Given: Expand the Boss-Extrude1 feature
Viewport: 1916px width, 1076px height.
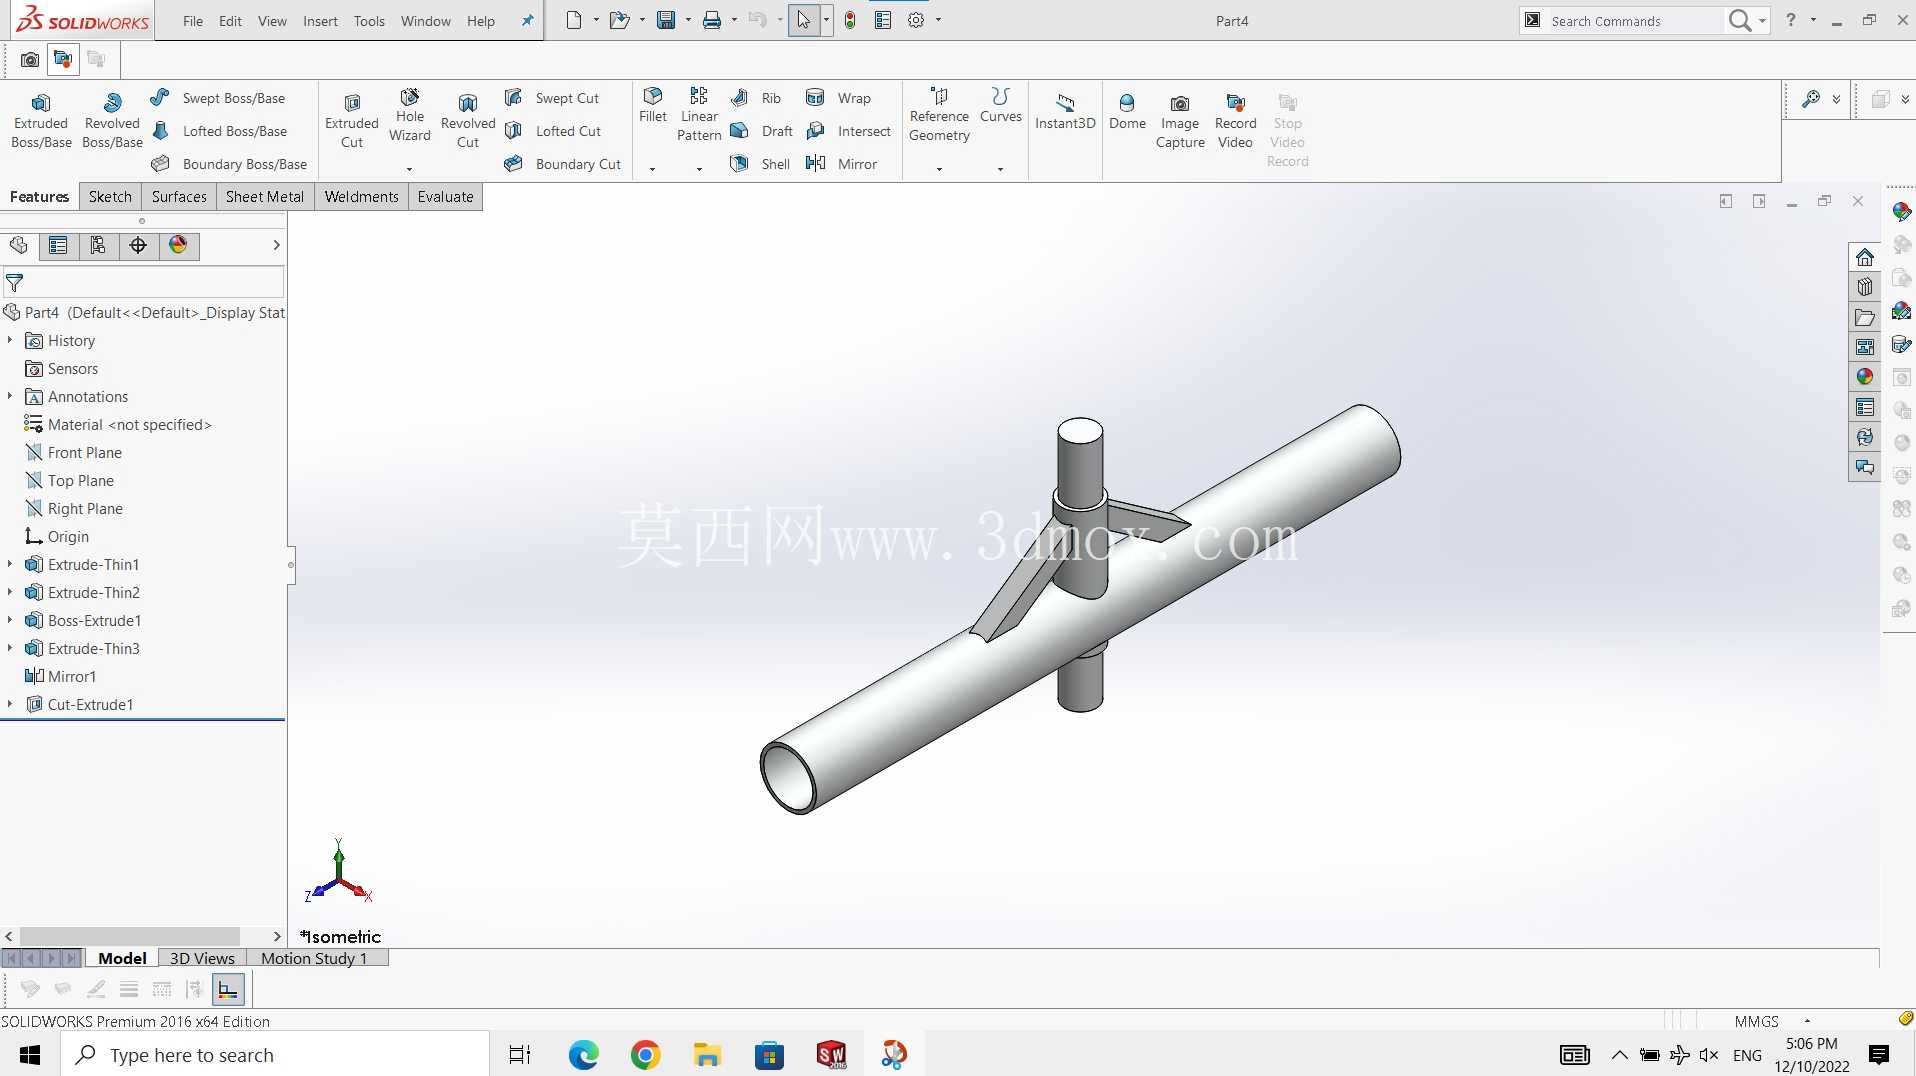Looking at the screenshot, I should pyautogui.click(x=10, y=621).
